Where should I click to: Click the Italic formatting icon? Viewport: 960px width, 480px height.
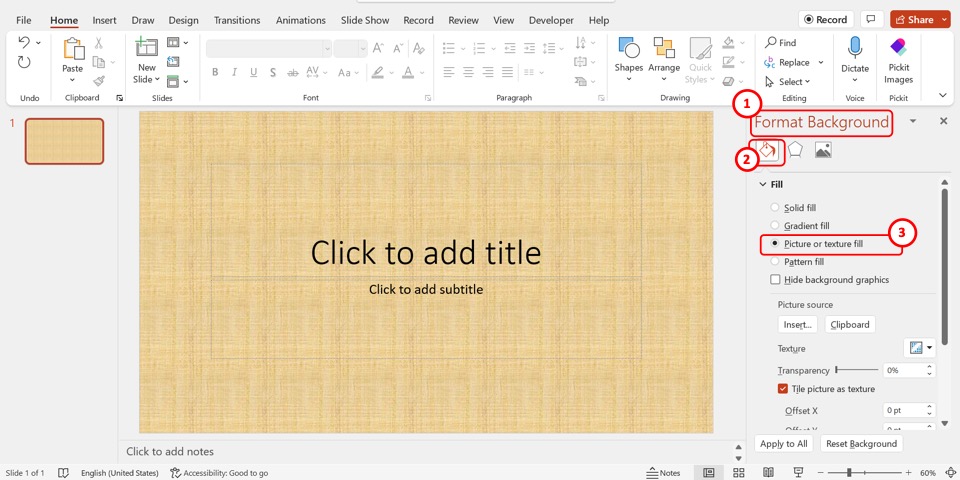234,72
